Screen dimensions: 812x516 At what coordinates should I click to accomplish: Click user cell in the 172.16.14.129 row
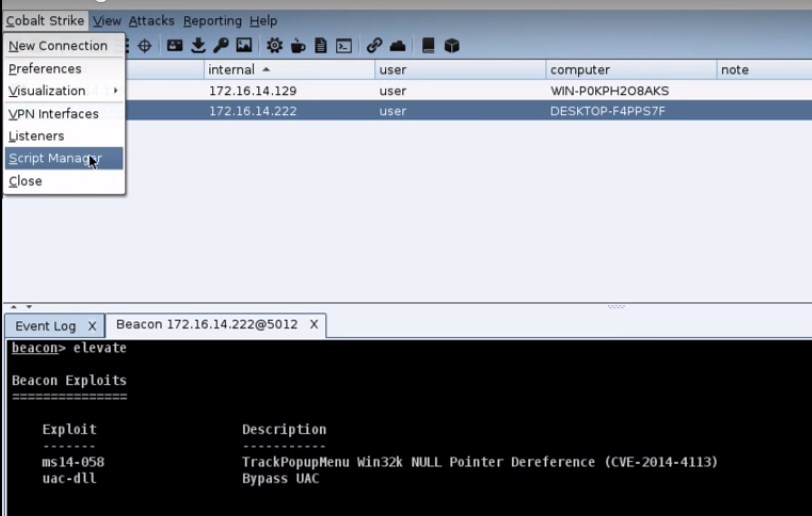click(x=393, y=91)
